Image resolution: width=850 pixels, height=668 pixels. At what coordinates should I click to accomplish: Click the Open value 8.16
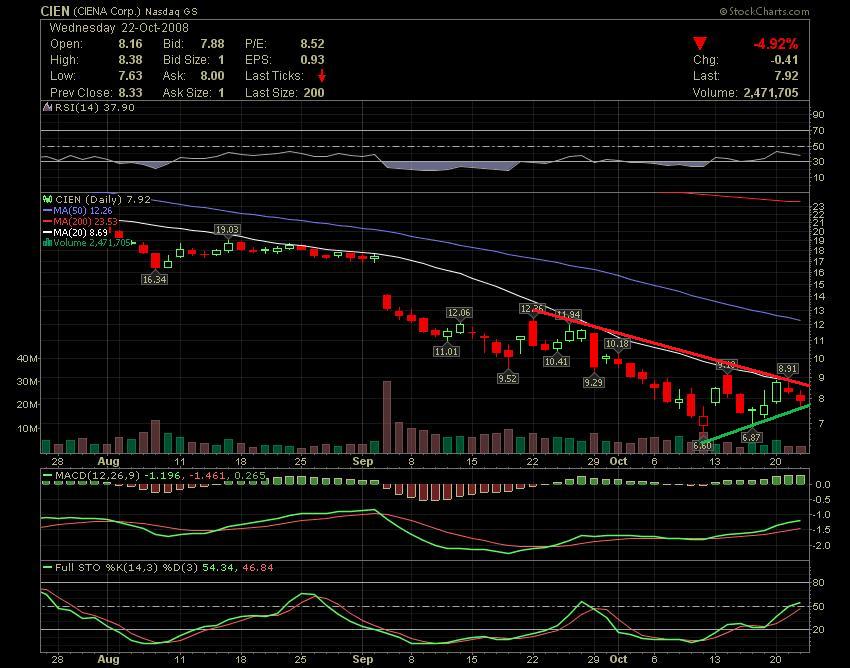pos(130,44)
